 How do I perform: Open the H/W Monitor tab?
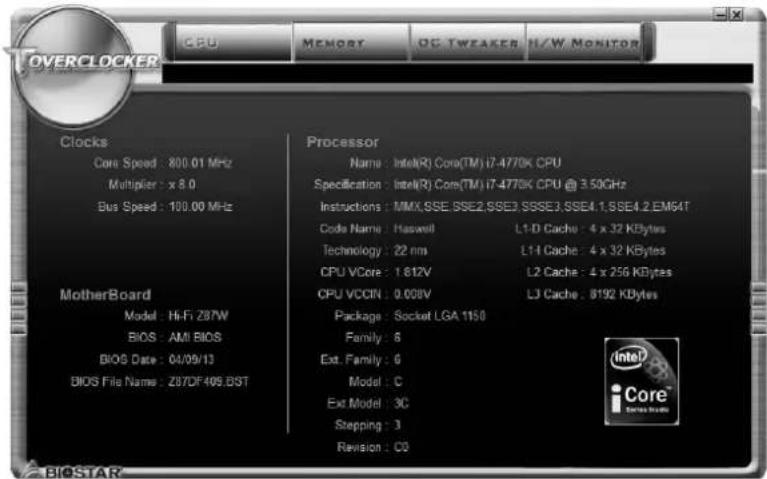[x=584, y=43]
